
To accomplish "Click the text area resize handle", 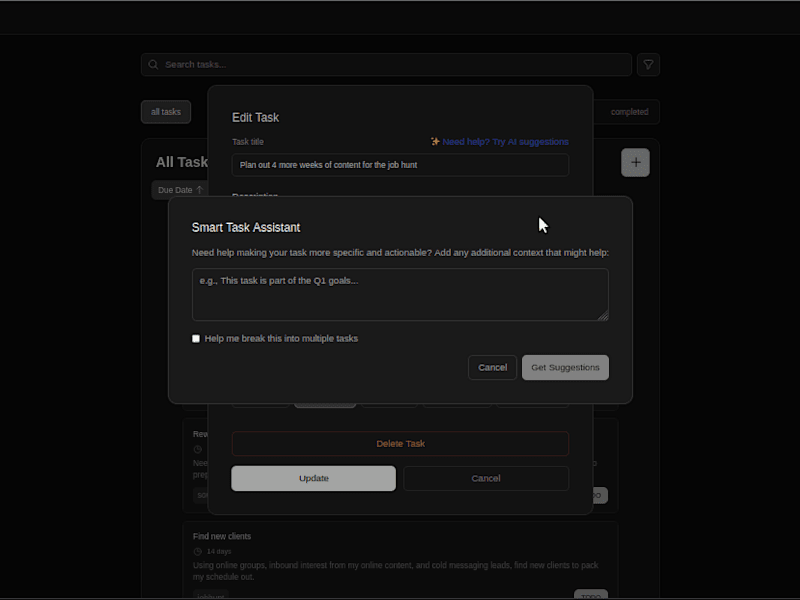I will (603, 315).
